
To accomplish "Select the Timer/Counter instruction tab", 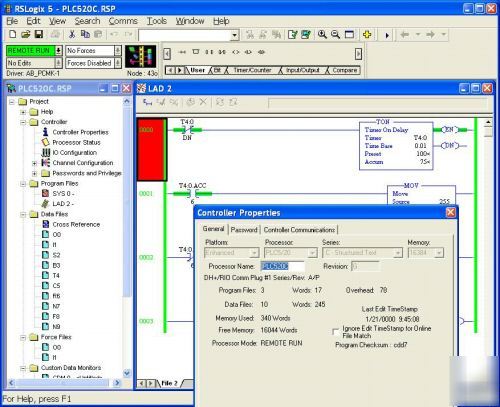I will pyautogui.click(x=252, y=70).
